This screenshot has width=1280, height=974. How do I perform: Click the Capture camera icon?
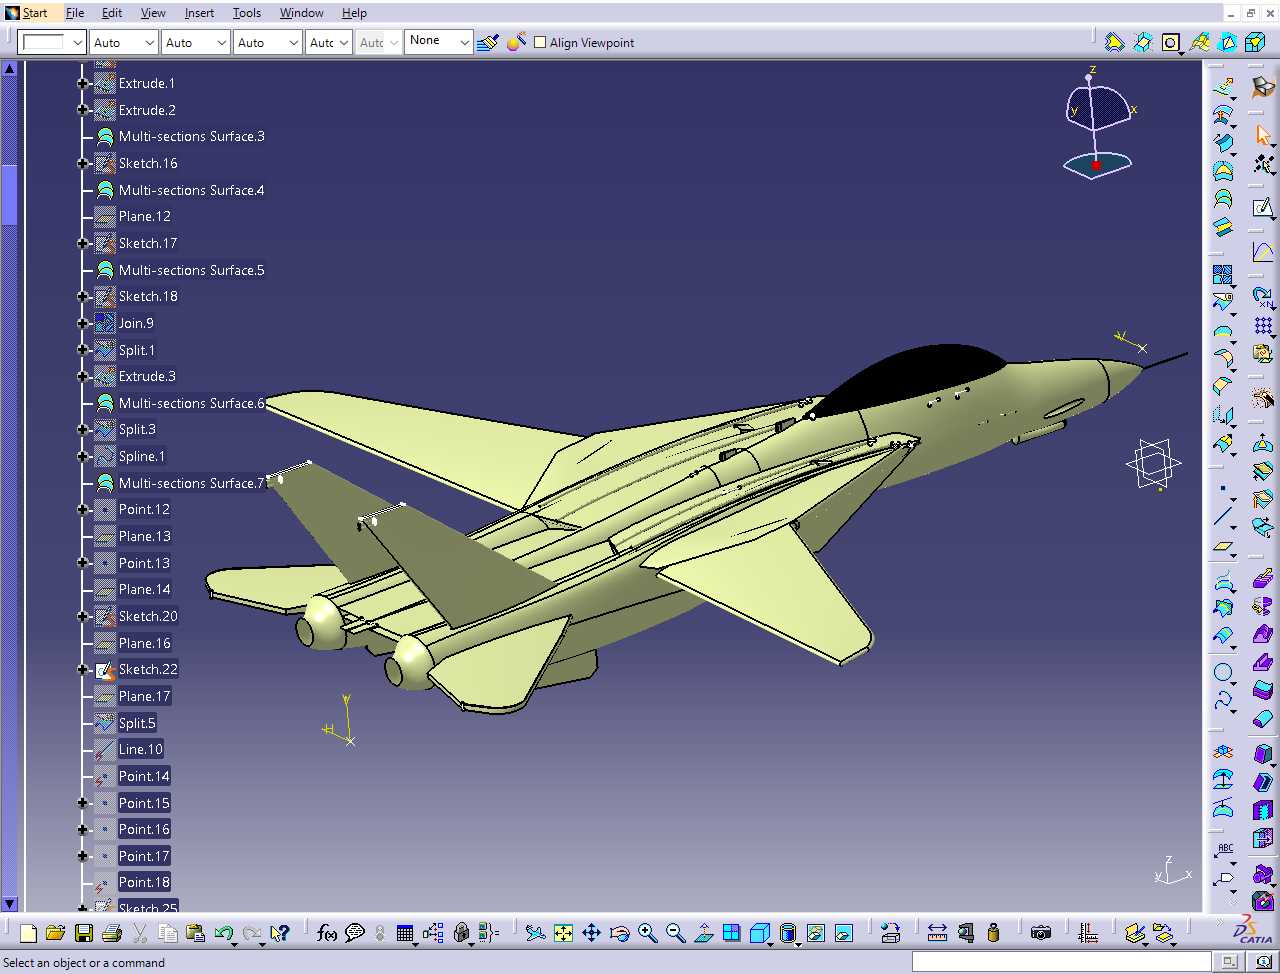click(x=1041, y=933)
